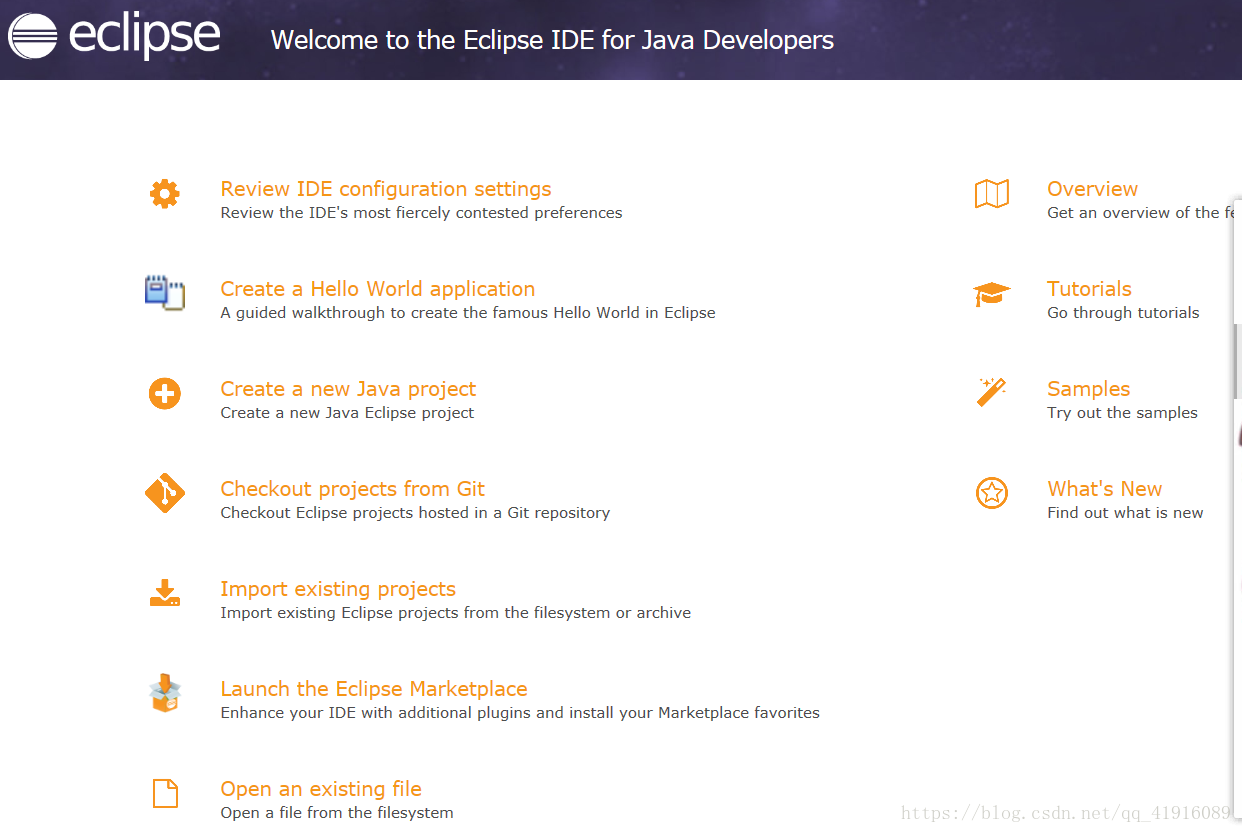Click the Marketplace box icon
1242x833 pixels.
click(165, 693)
